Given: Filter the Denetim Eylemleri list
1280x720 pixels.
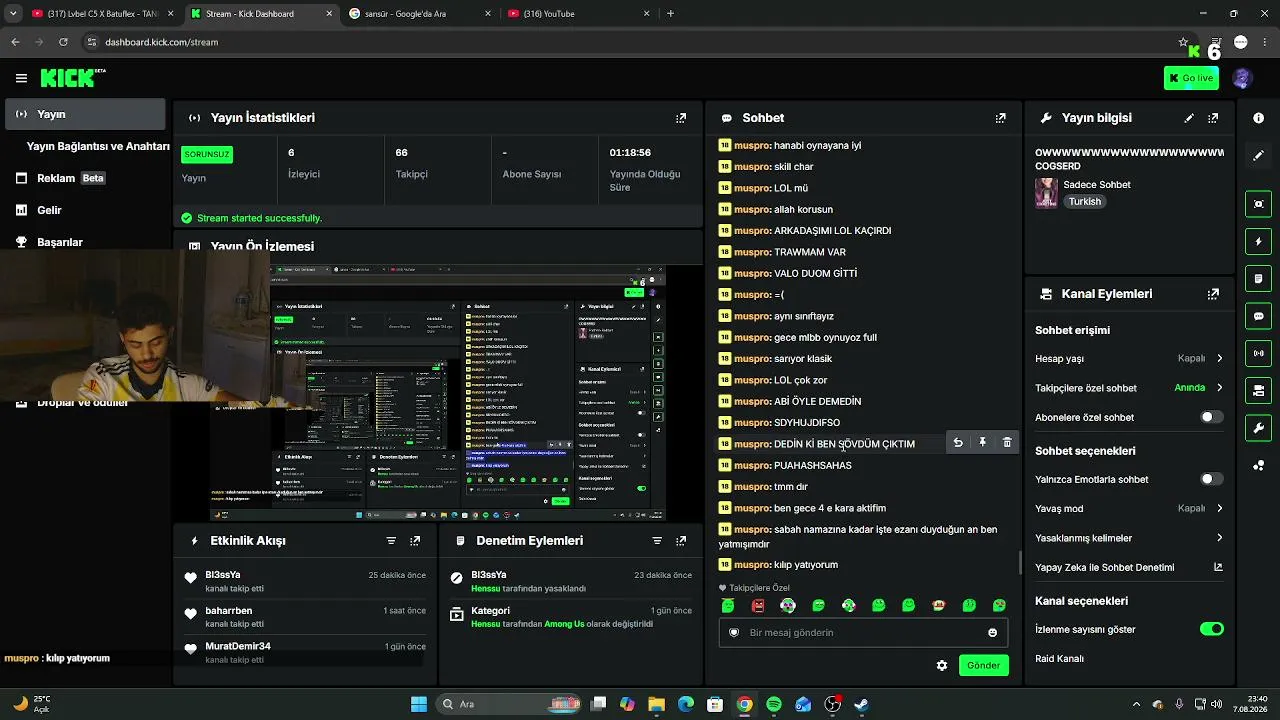Looking at the screenshot, I should click(657, 541).
